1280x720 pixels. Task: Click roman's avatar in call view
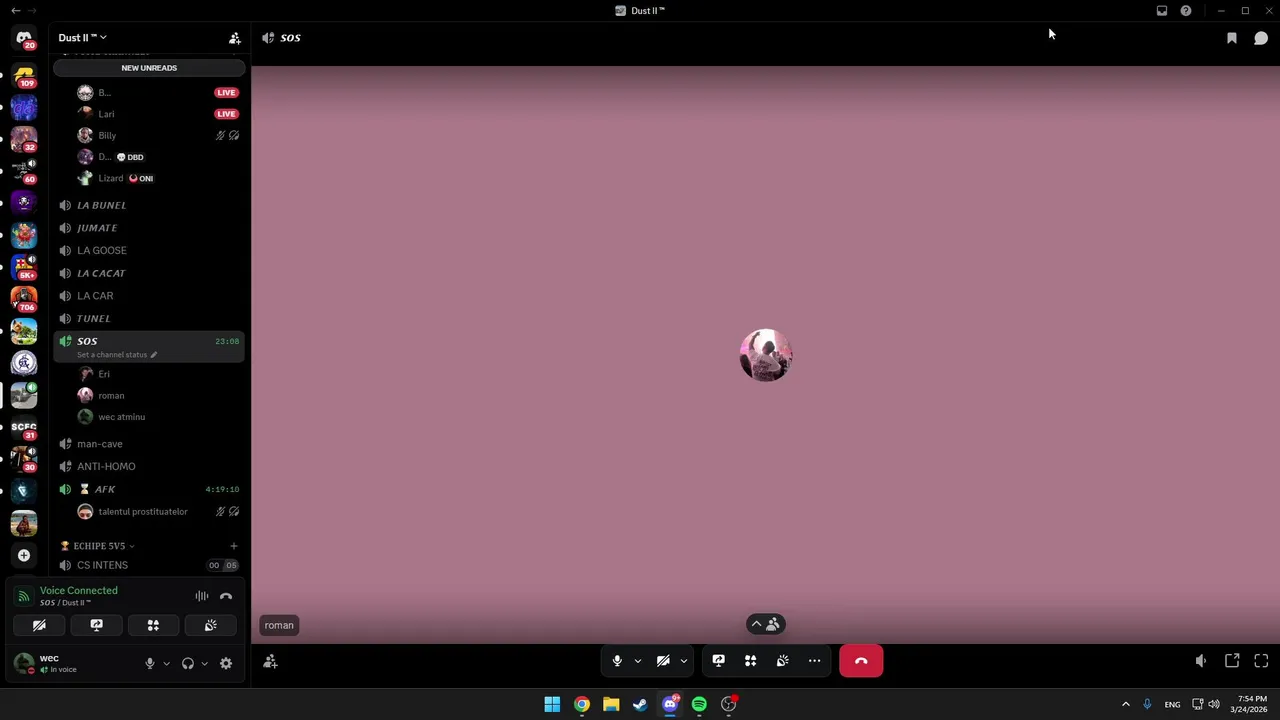coord(766,355)
